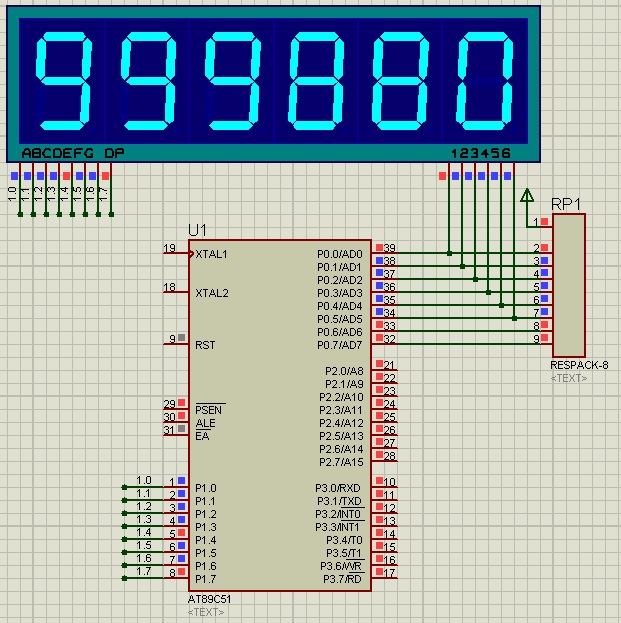Click pin number 9 at RST
This screenshot has width=621, height=623.
click(x=172, y=339)
